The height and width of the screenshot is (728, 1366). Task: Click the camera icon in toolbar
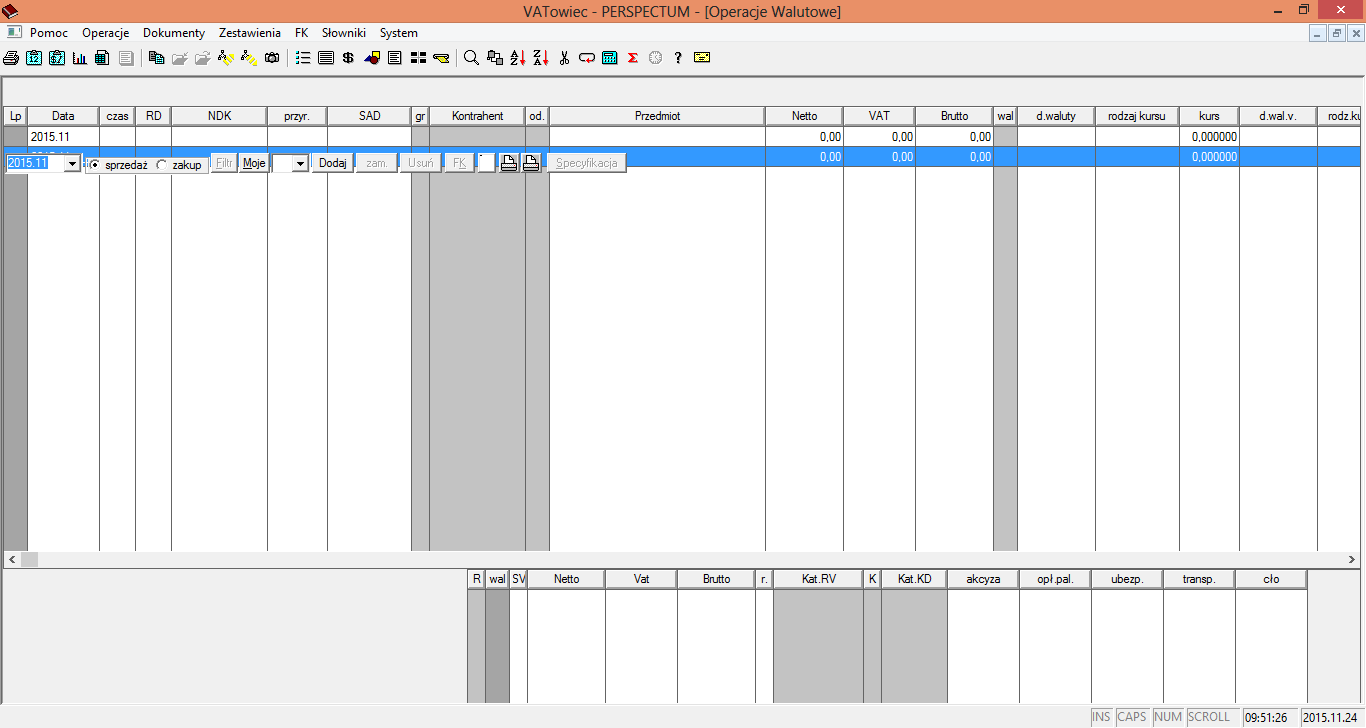click(x=272, y=58)
